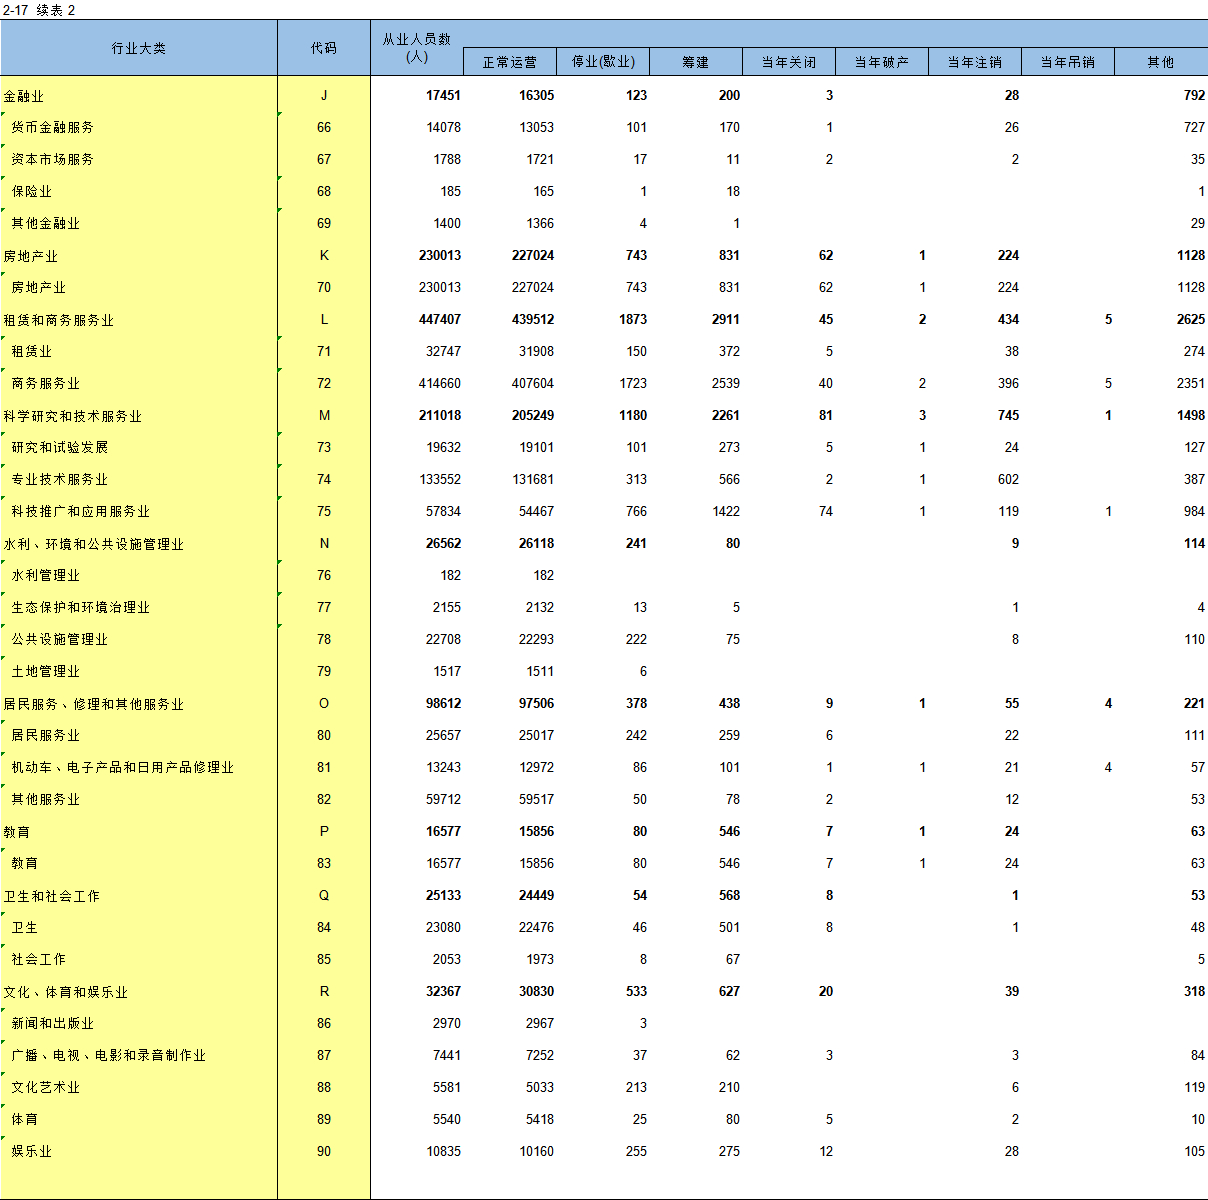The image size is (1208, 1200).
Task: Select the 筹建 column header
Action: 696,62
